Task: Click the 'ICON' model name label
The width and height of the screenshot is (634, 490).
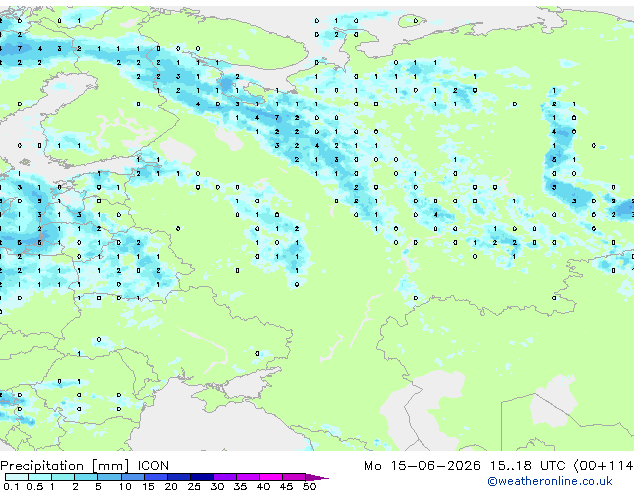Action: coord(153,466)
